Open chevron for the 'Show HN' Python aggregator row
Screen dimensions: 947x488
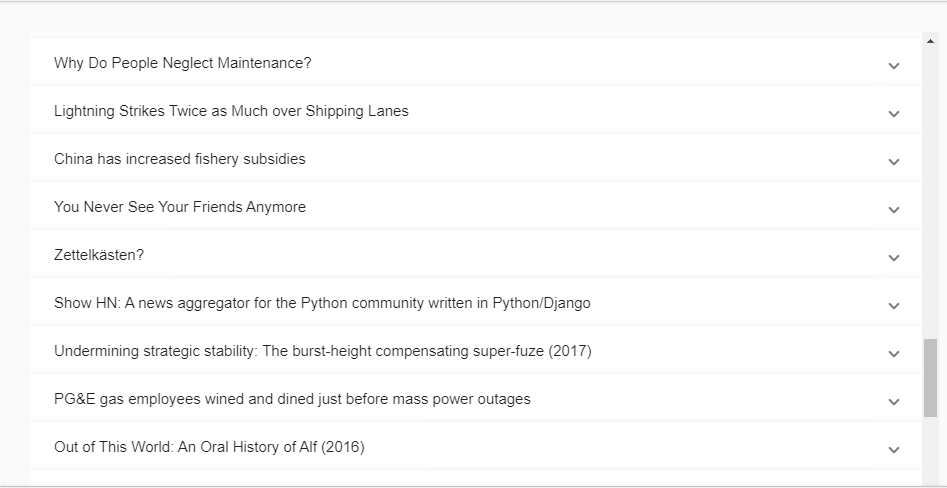coord(893,306)
